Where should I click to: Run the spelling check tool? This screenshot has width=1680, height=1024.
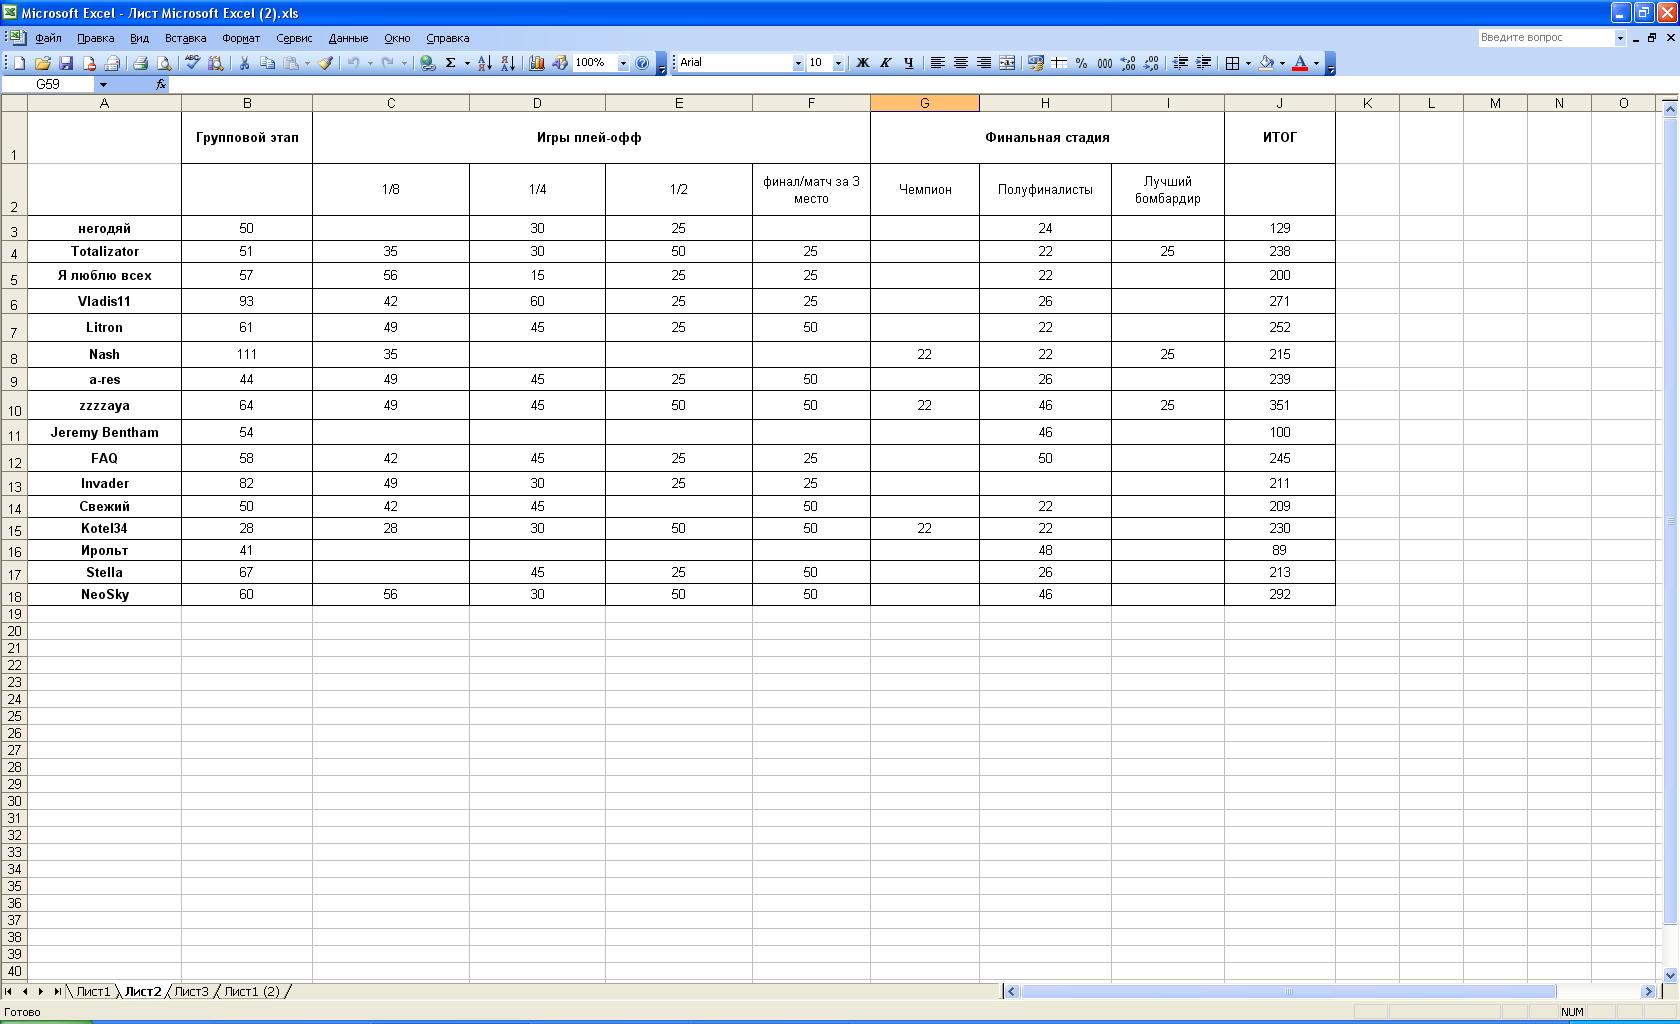[x=192, y=63]
